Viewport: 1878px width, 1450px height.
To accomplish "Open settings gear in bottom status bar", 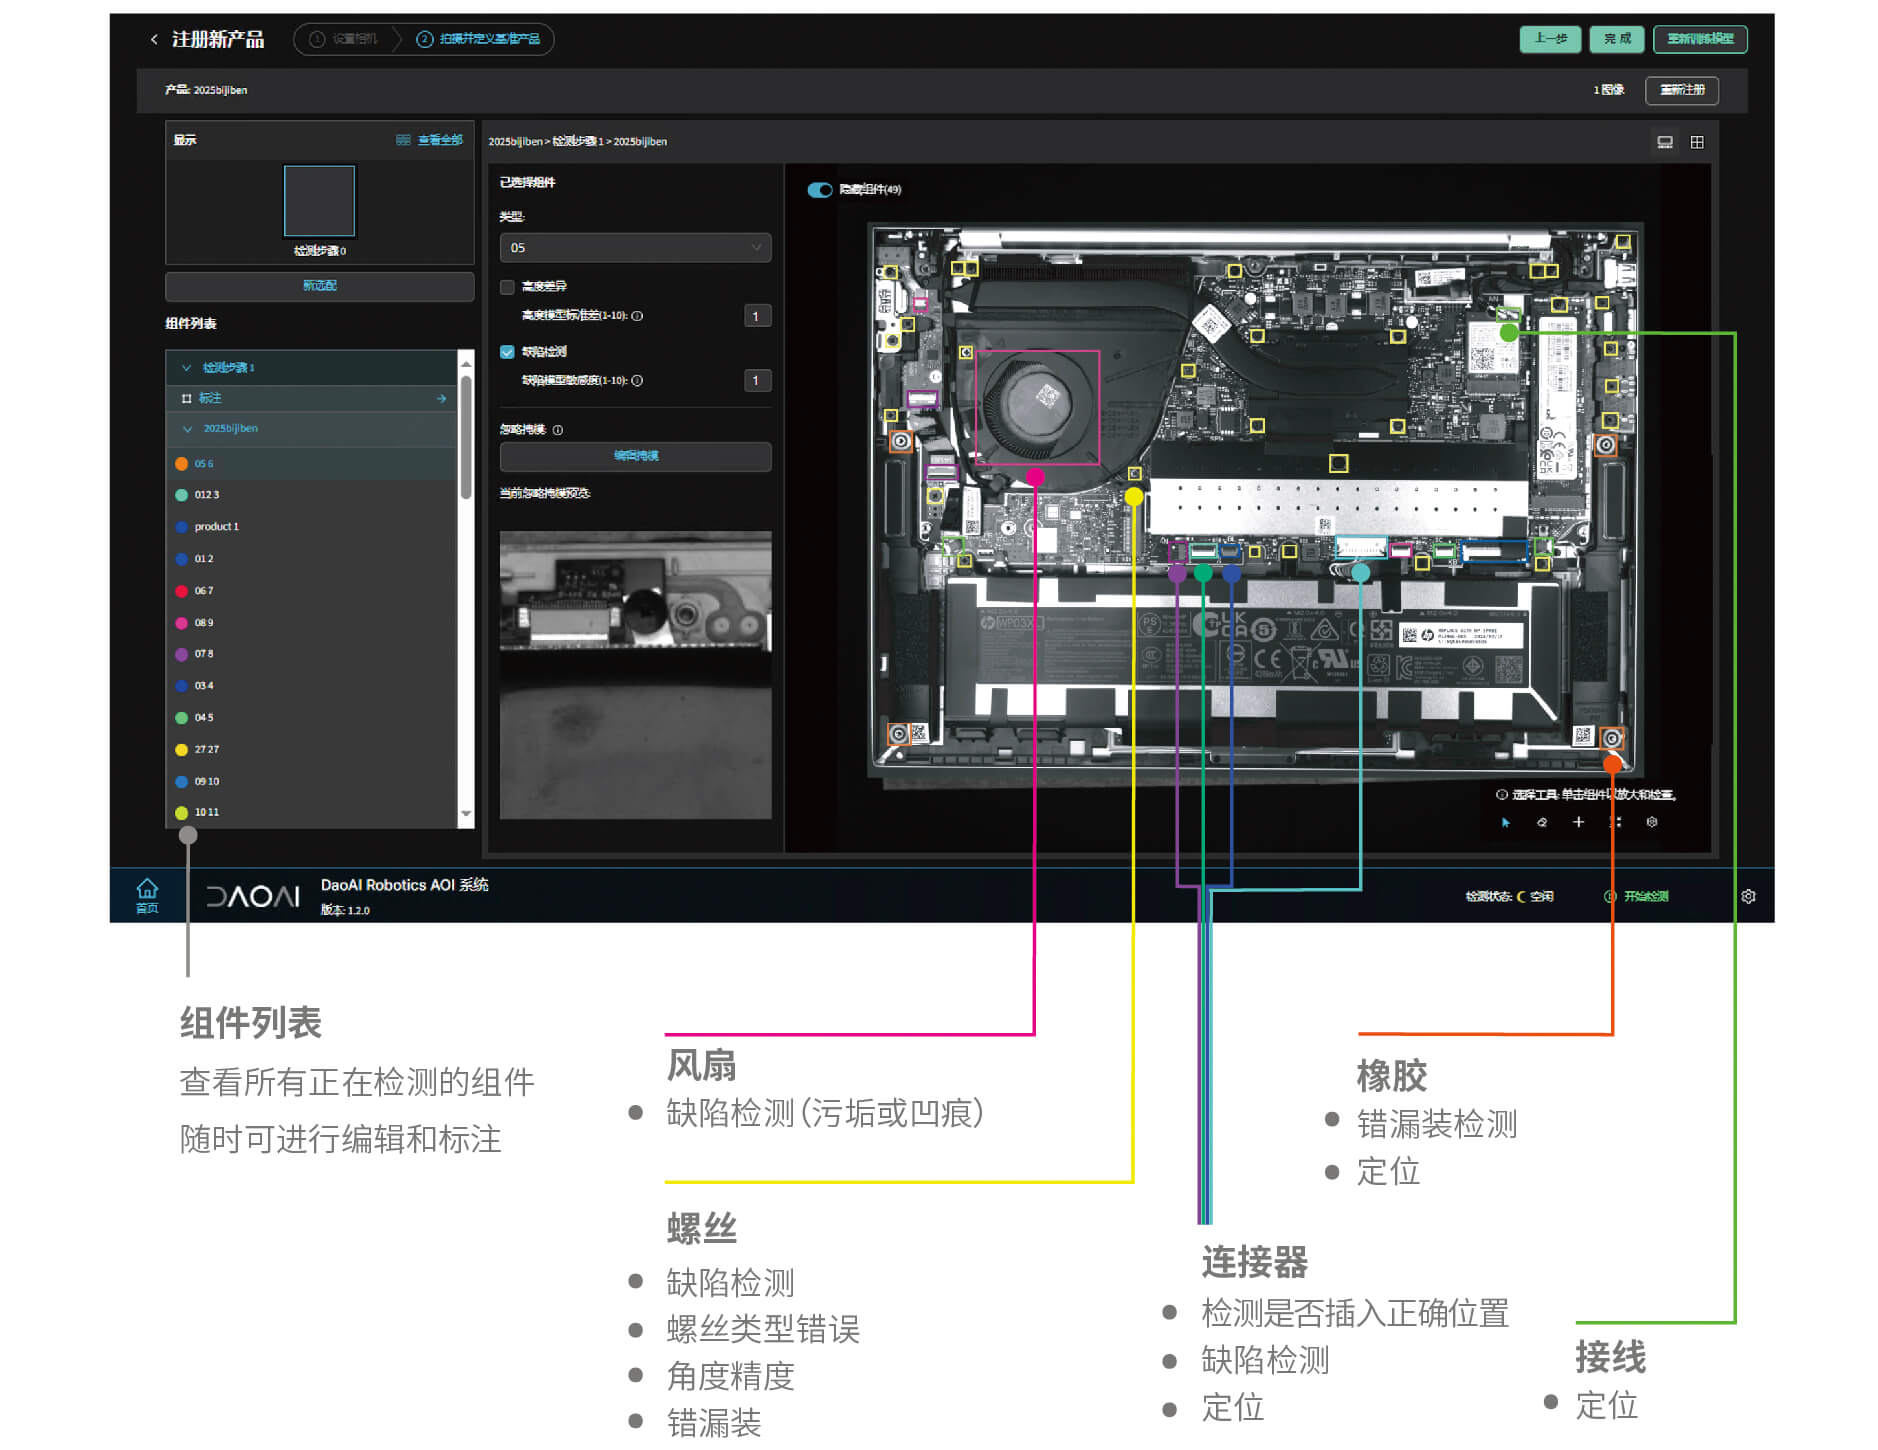I will tap(1748, 897).
